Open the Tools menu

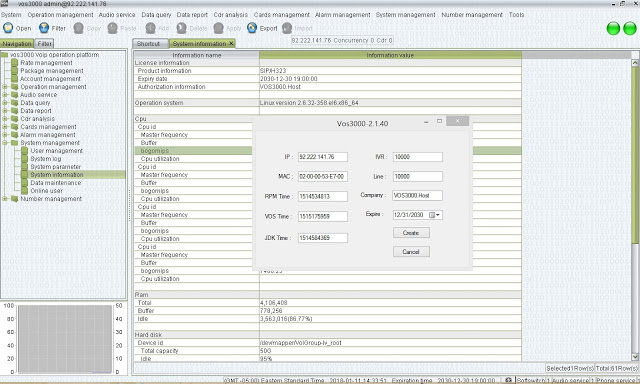point(516,15)
